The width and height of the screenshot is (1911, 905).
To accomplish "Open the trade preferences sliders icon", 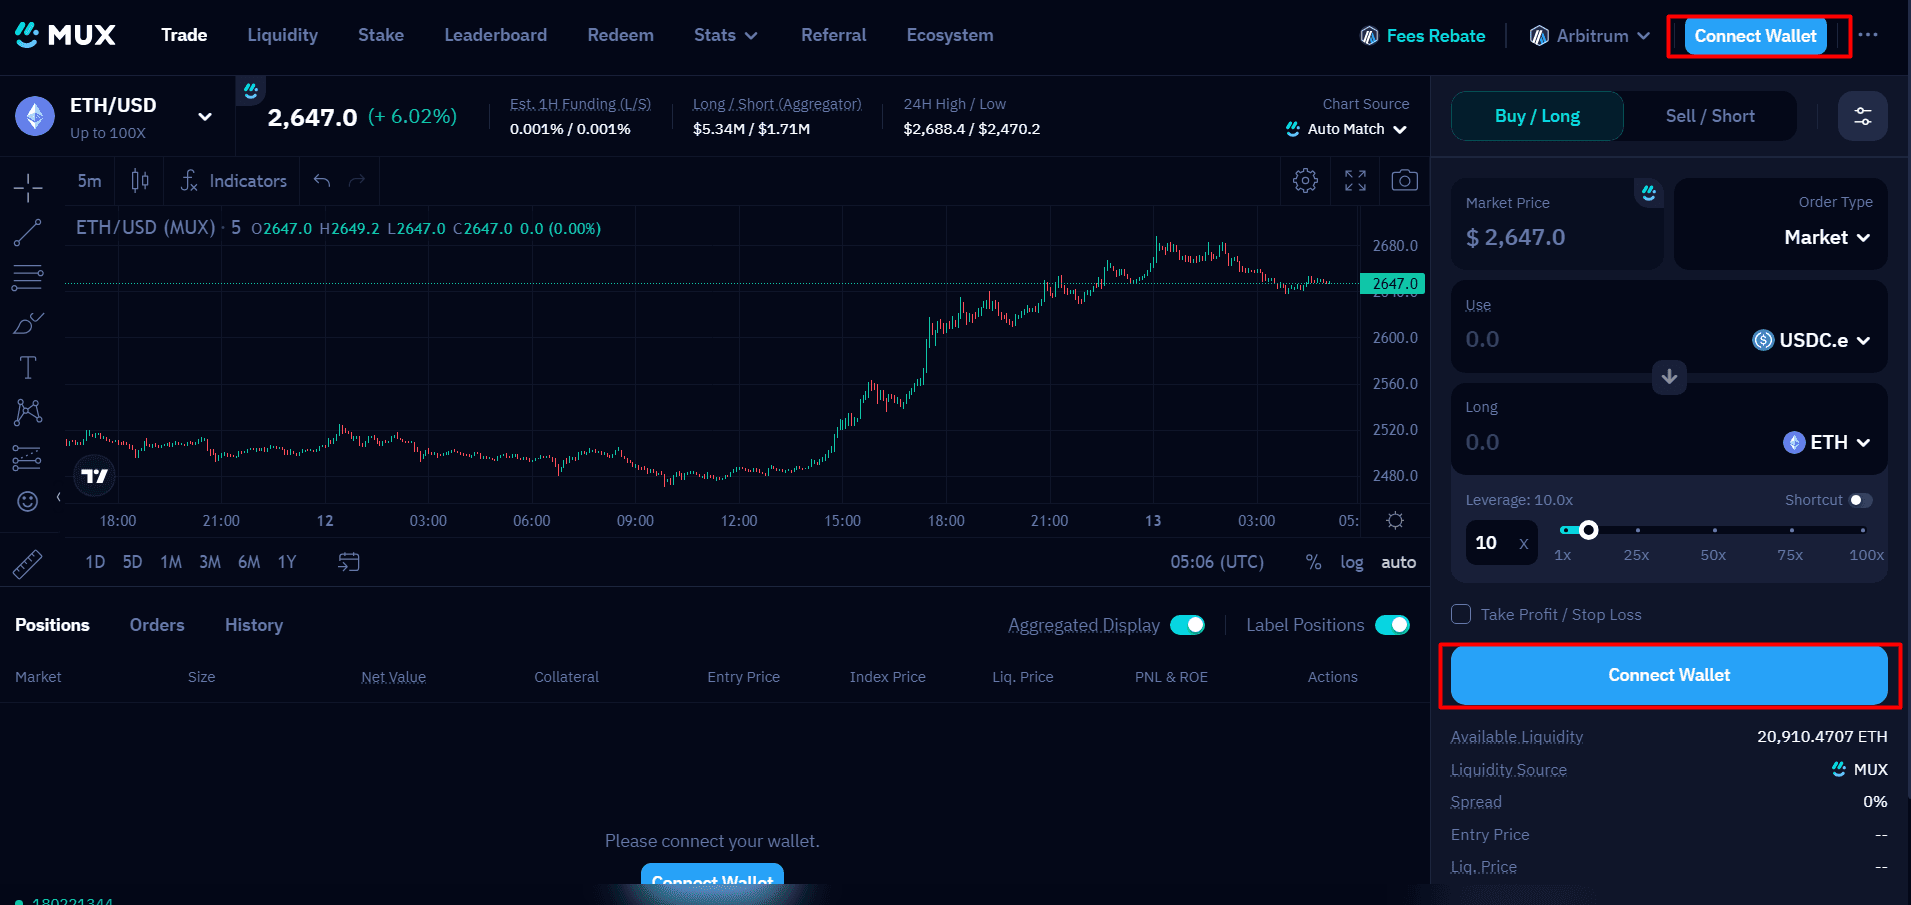I will pyautogui.click(x=1863, y=116).
